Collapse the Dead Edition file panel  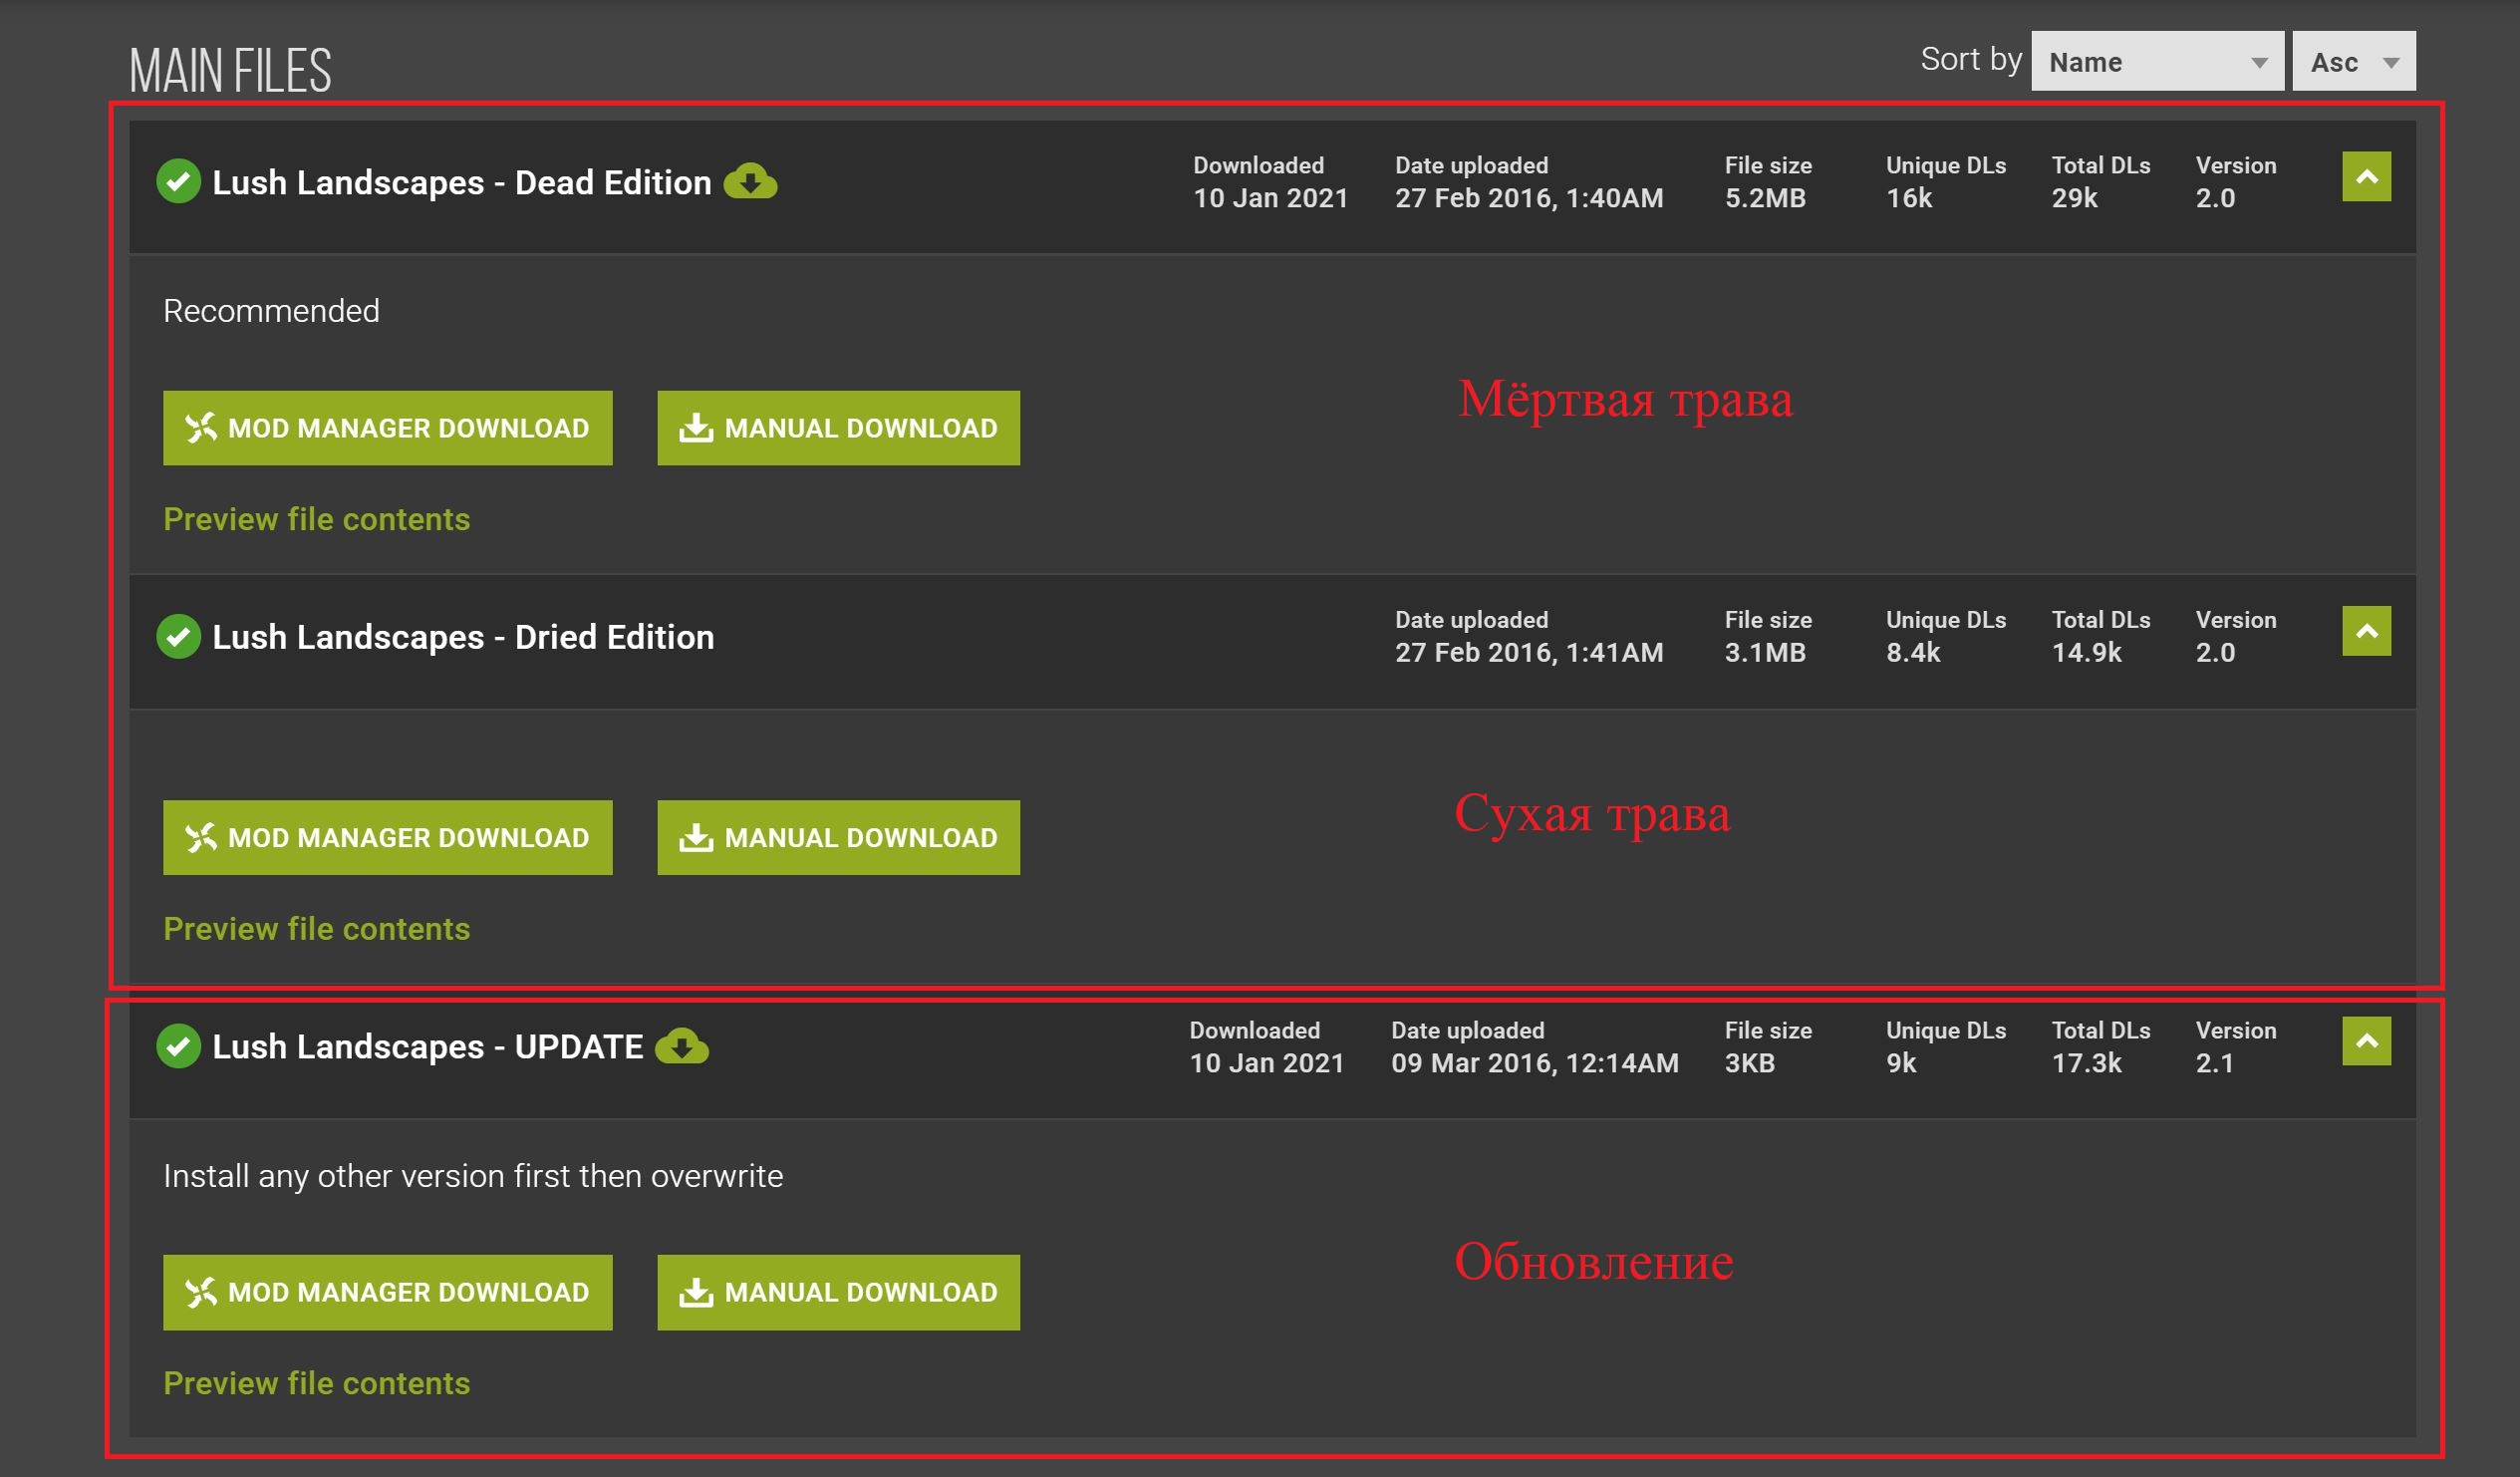pyautogui.click(x=2366, y=177)
